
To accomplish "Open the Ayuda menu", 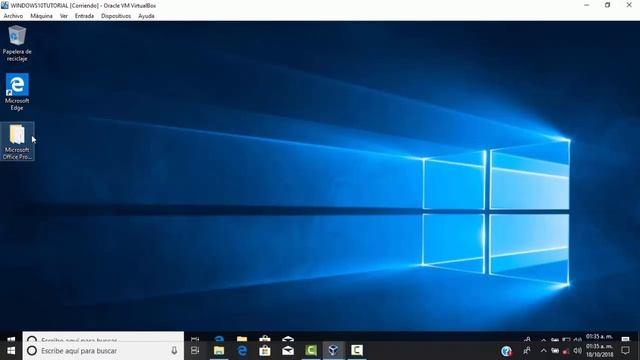I will (x=146, y=16).
